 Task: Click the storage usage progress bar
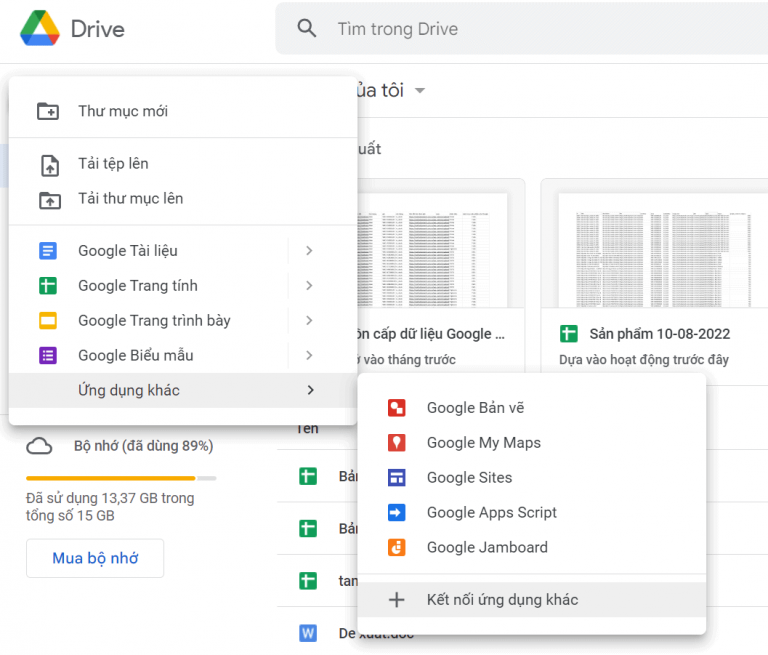tap(121, 478)
